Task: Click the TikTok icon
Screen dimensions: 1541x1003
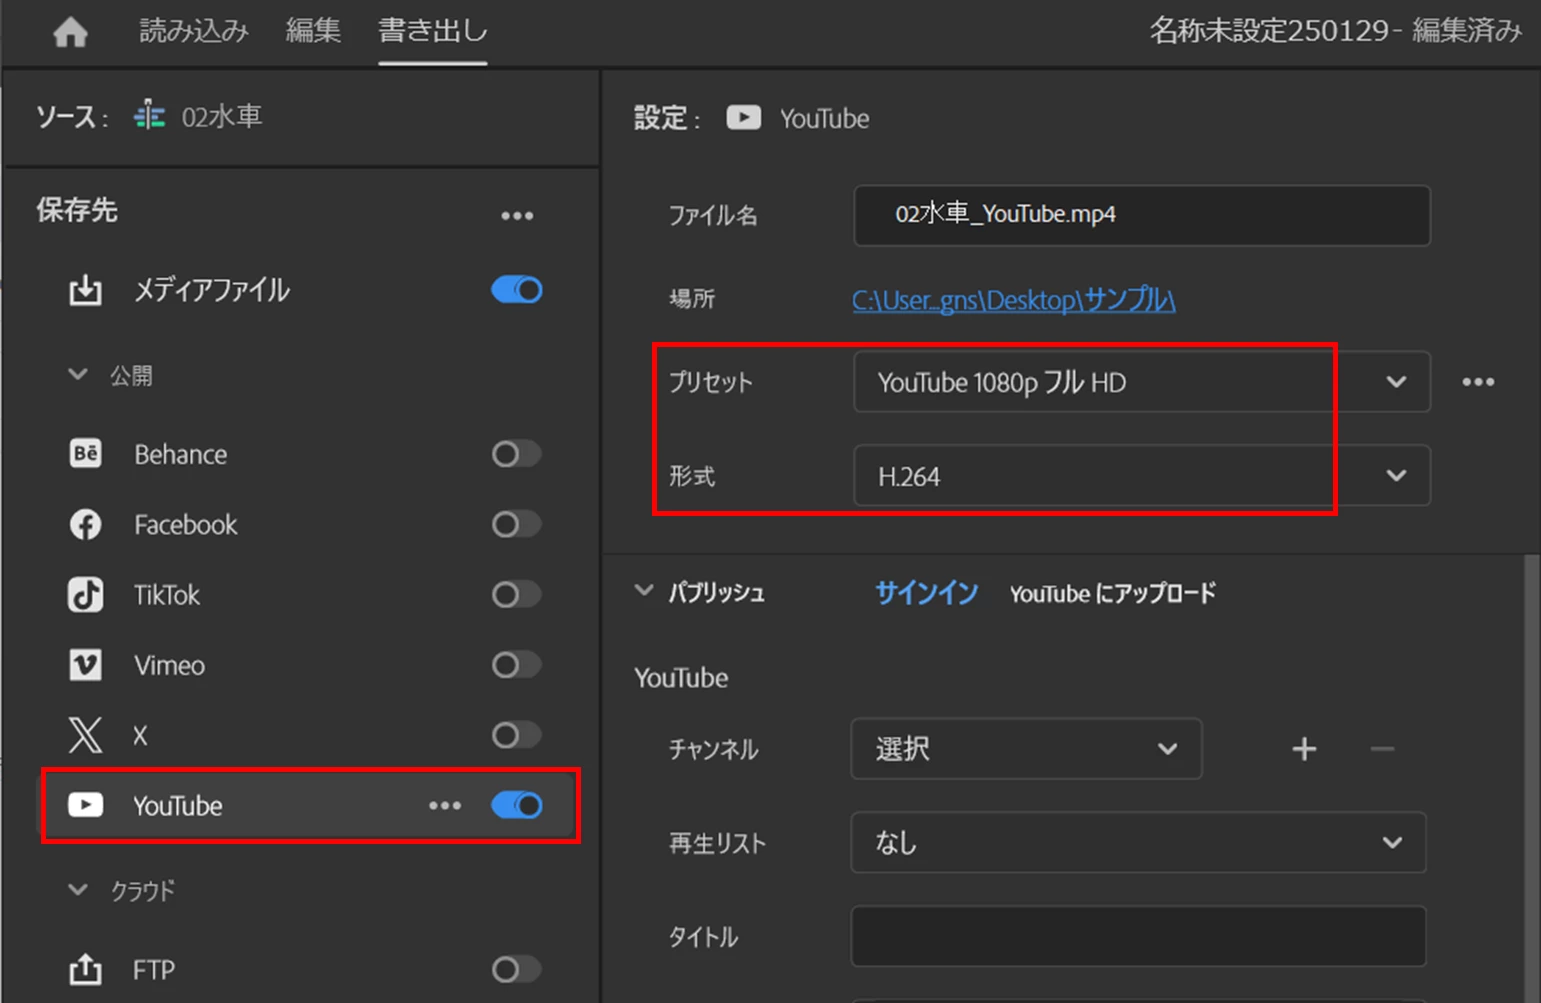Action: (85, 595)
